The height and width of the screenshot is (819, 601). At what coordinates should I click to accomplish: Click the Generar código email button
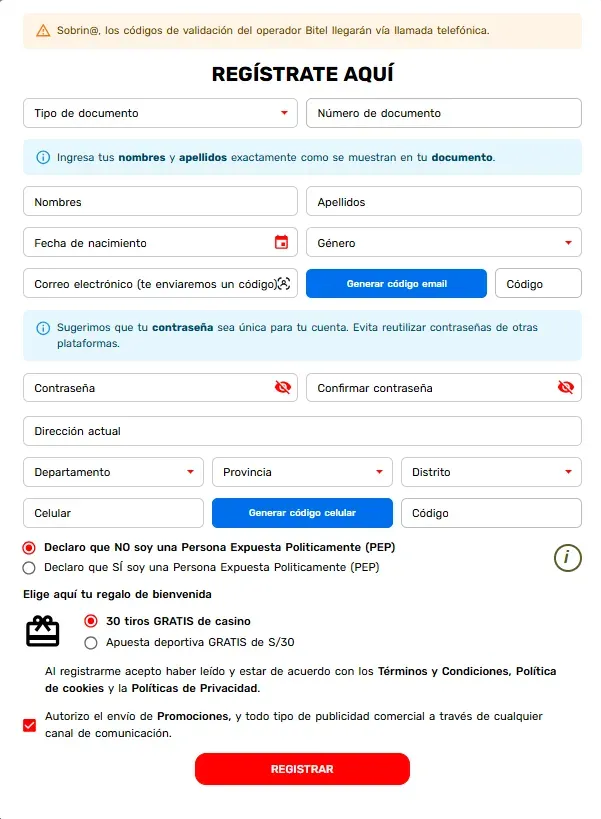[396, 284]
